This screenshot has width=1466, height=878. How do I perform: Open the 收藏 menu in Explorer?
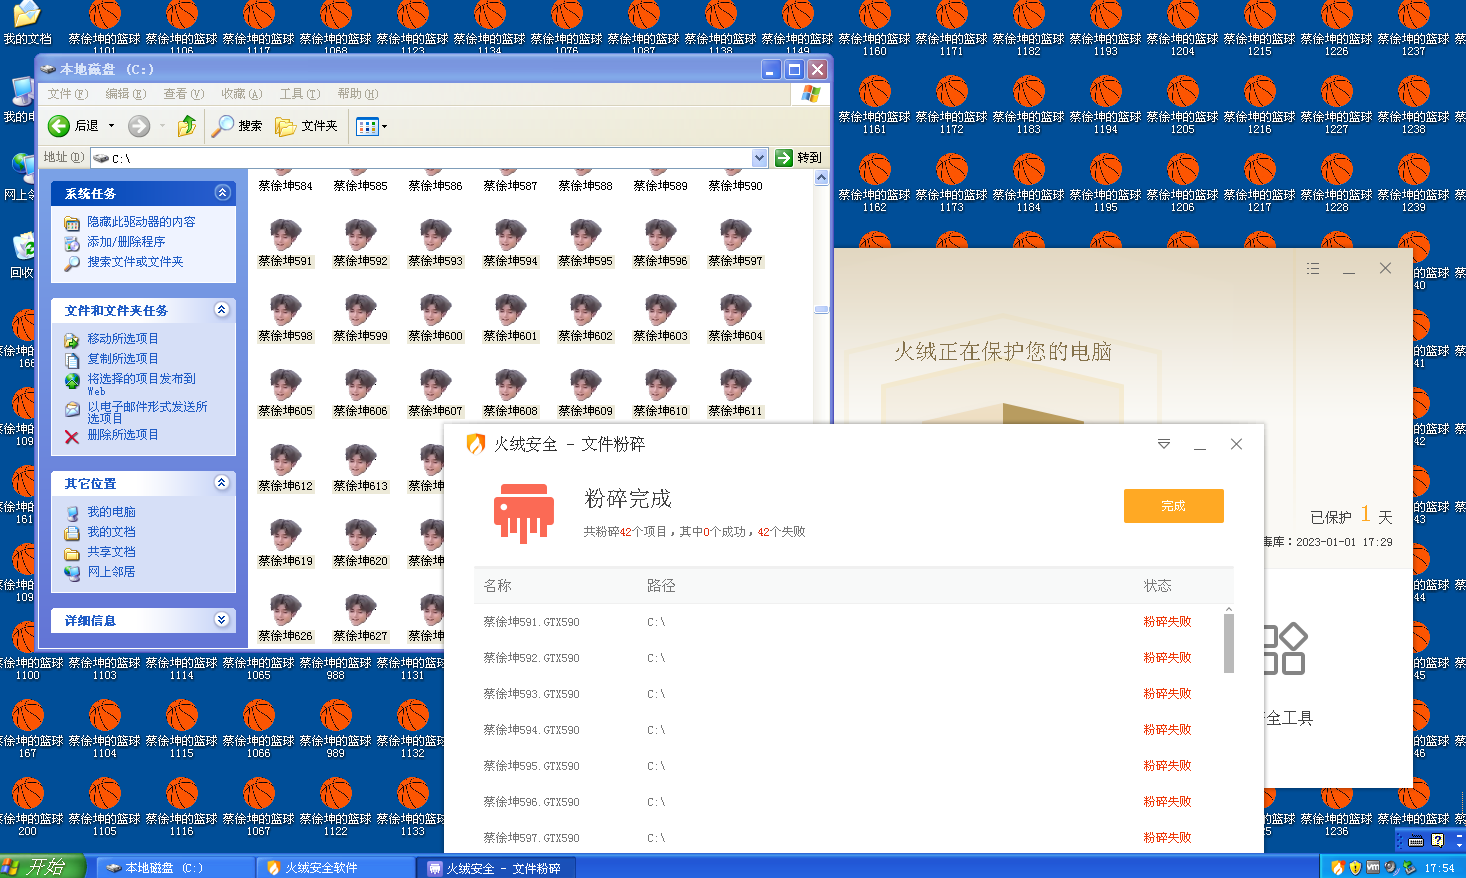(241, 94)
